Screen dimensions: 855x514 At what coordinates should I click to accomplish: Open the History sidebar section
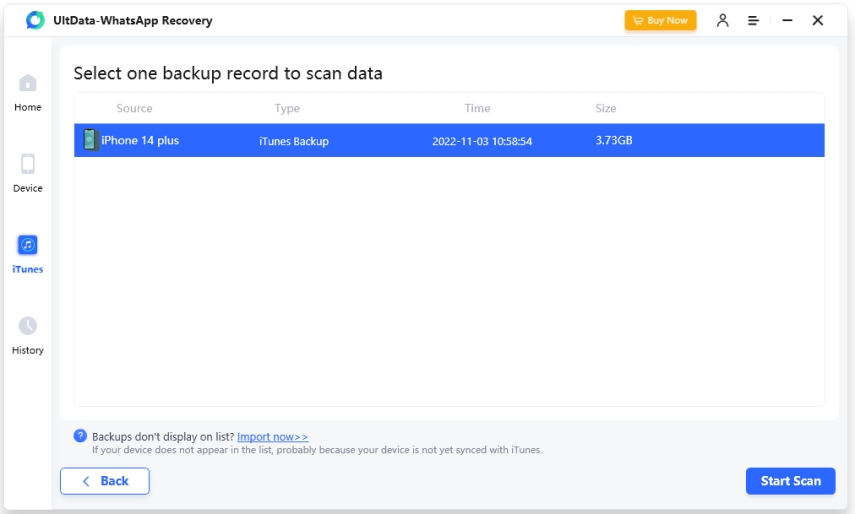28,336
